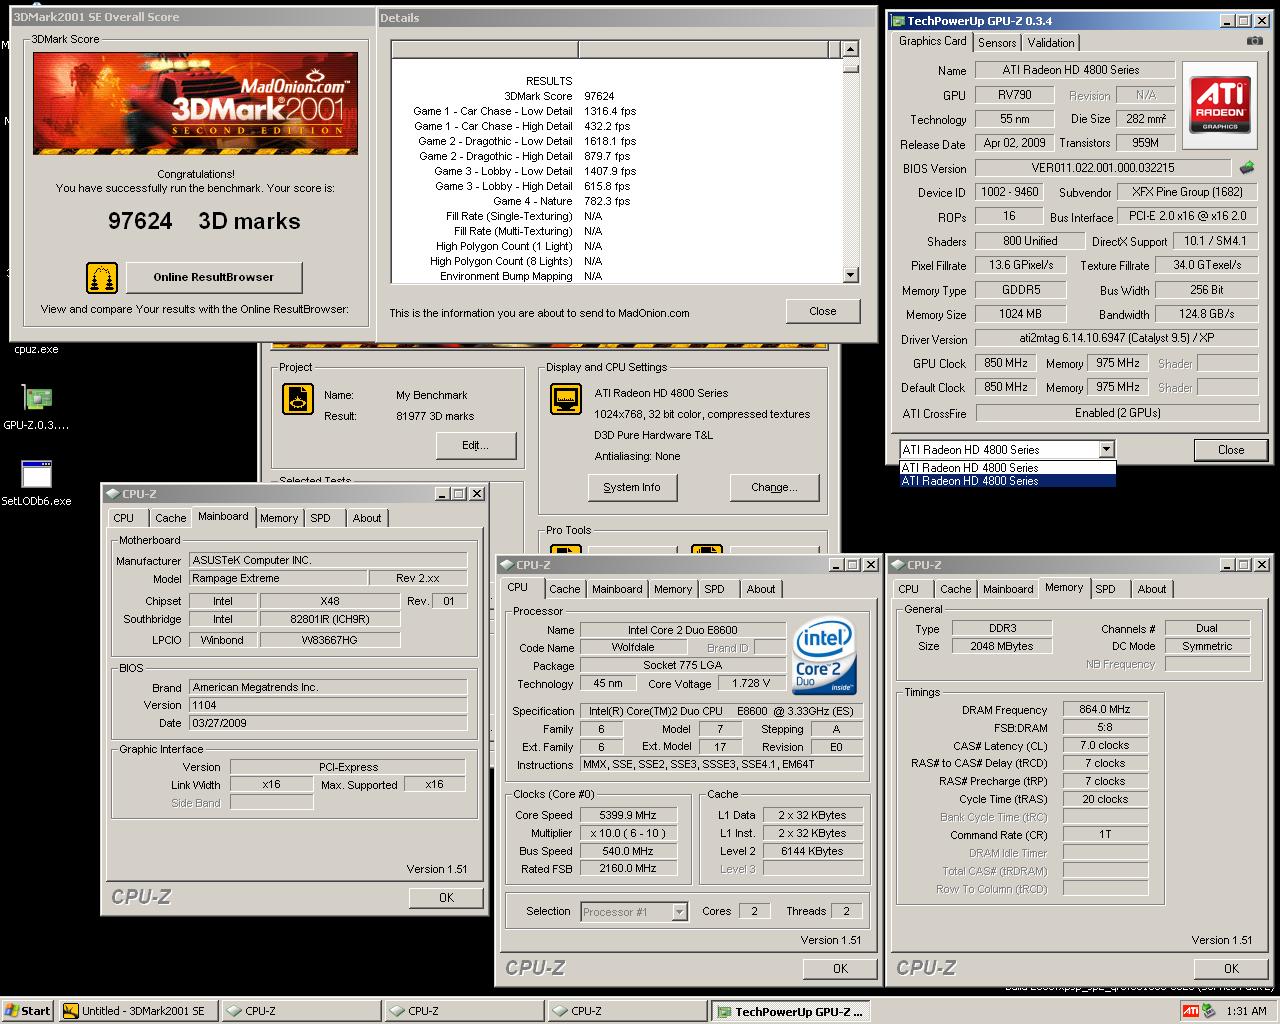Click scroll up arrow in Details results list
Viewport: 1280px width, 1024px height.
[x=851, y=49]
